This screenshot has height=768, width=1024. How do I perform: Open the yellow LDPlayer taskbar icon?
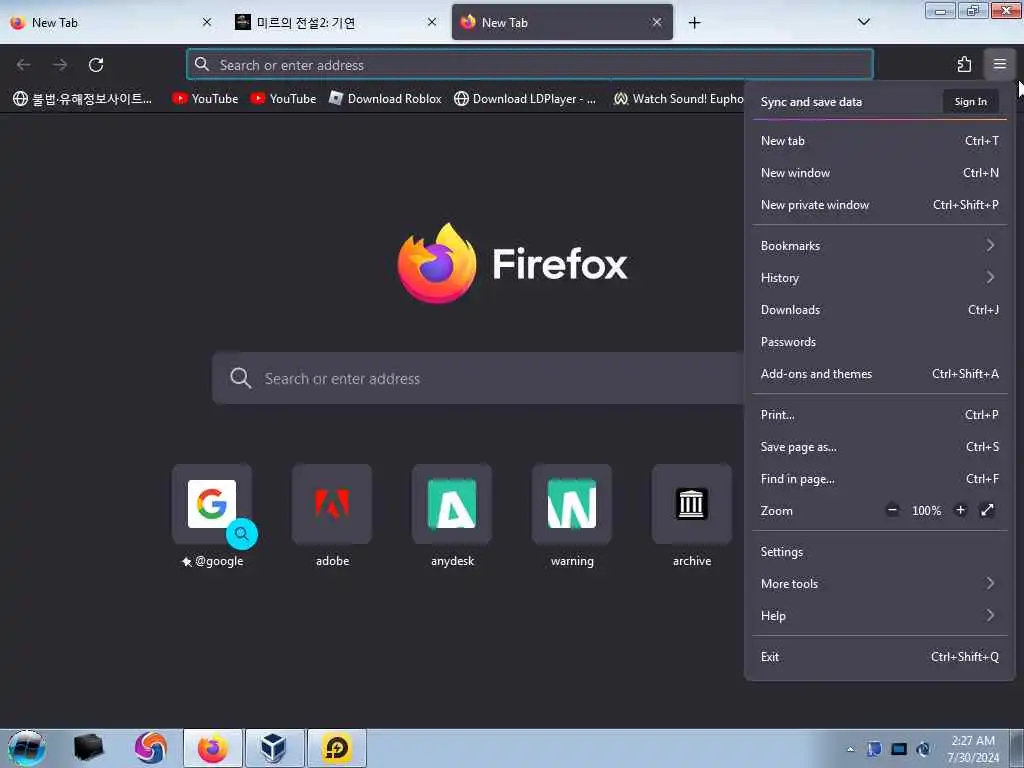(337, 748)
